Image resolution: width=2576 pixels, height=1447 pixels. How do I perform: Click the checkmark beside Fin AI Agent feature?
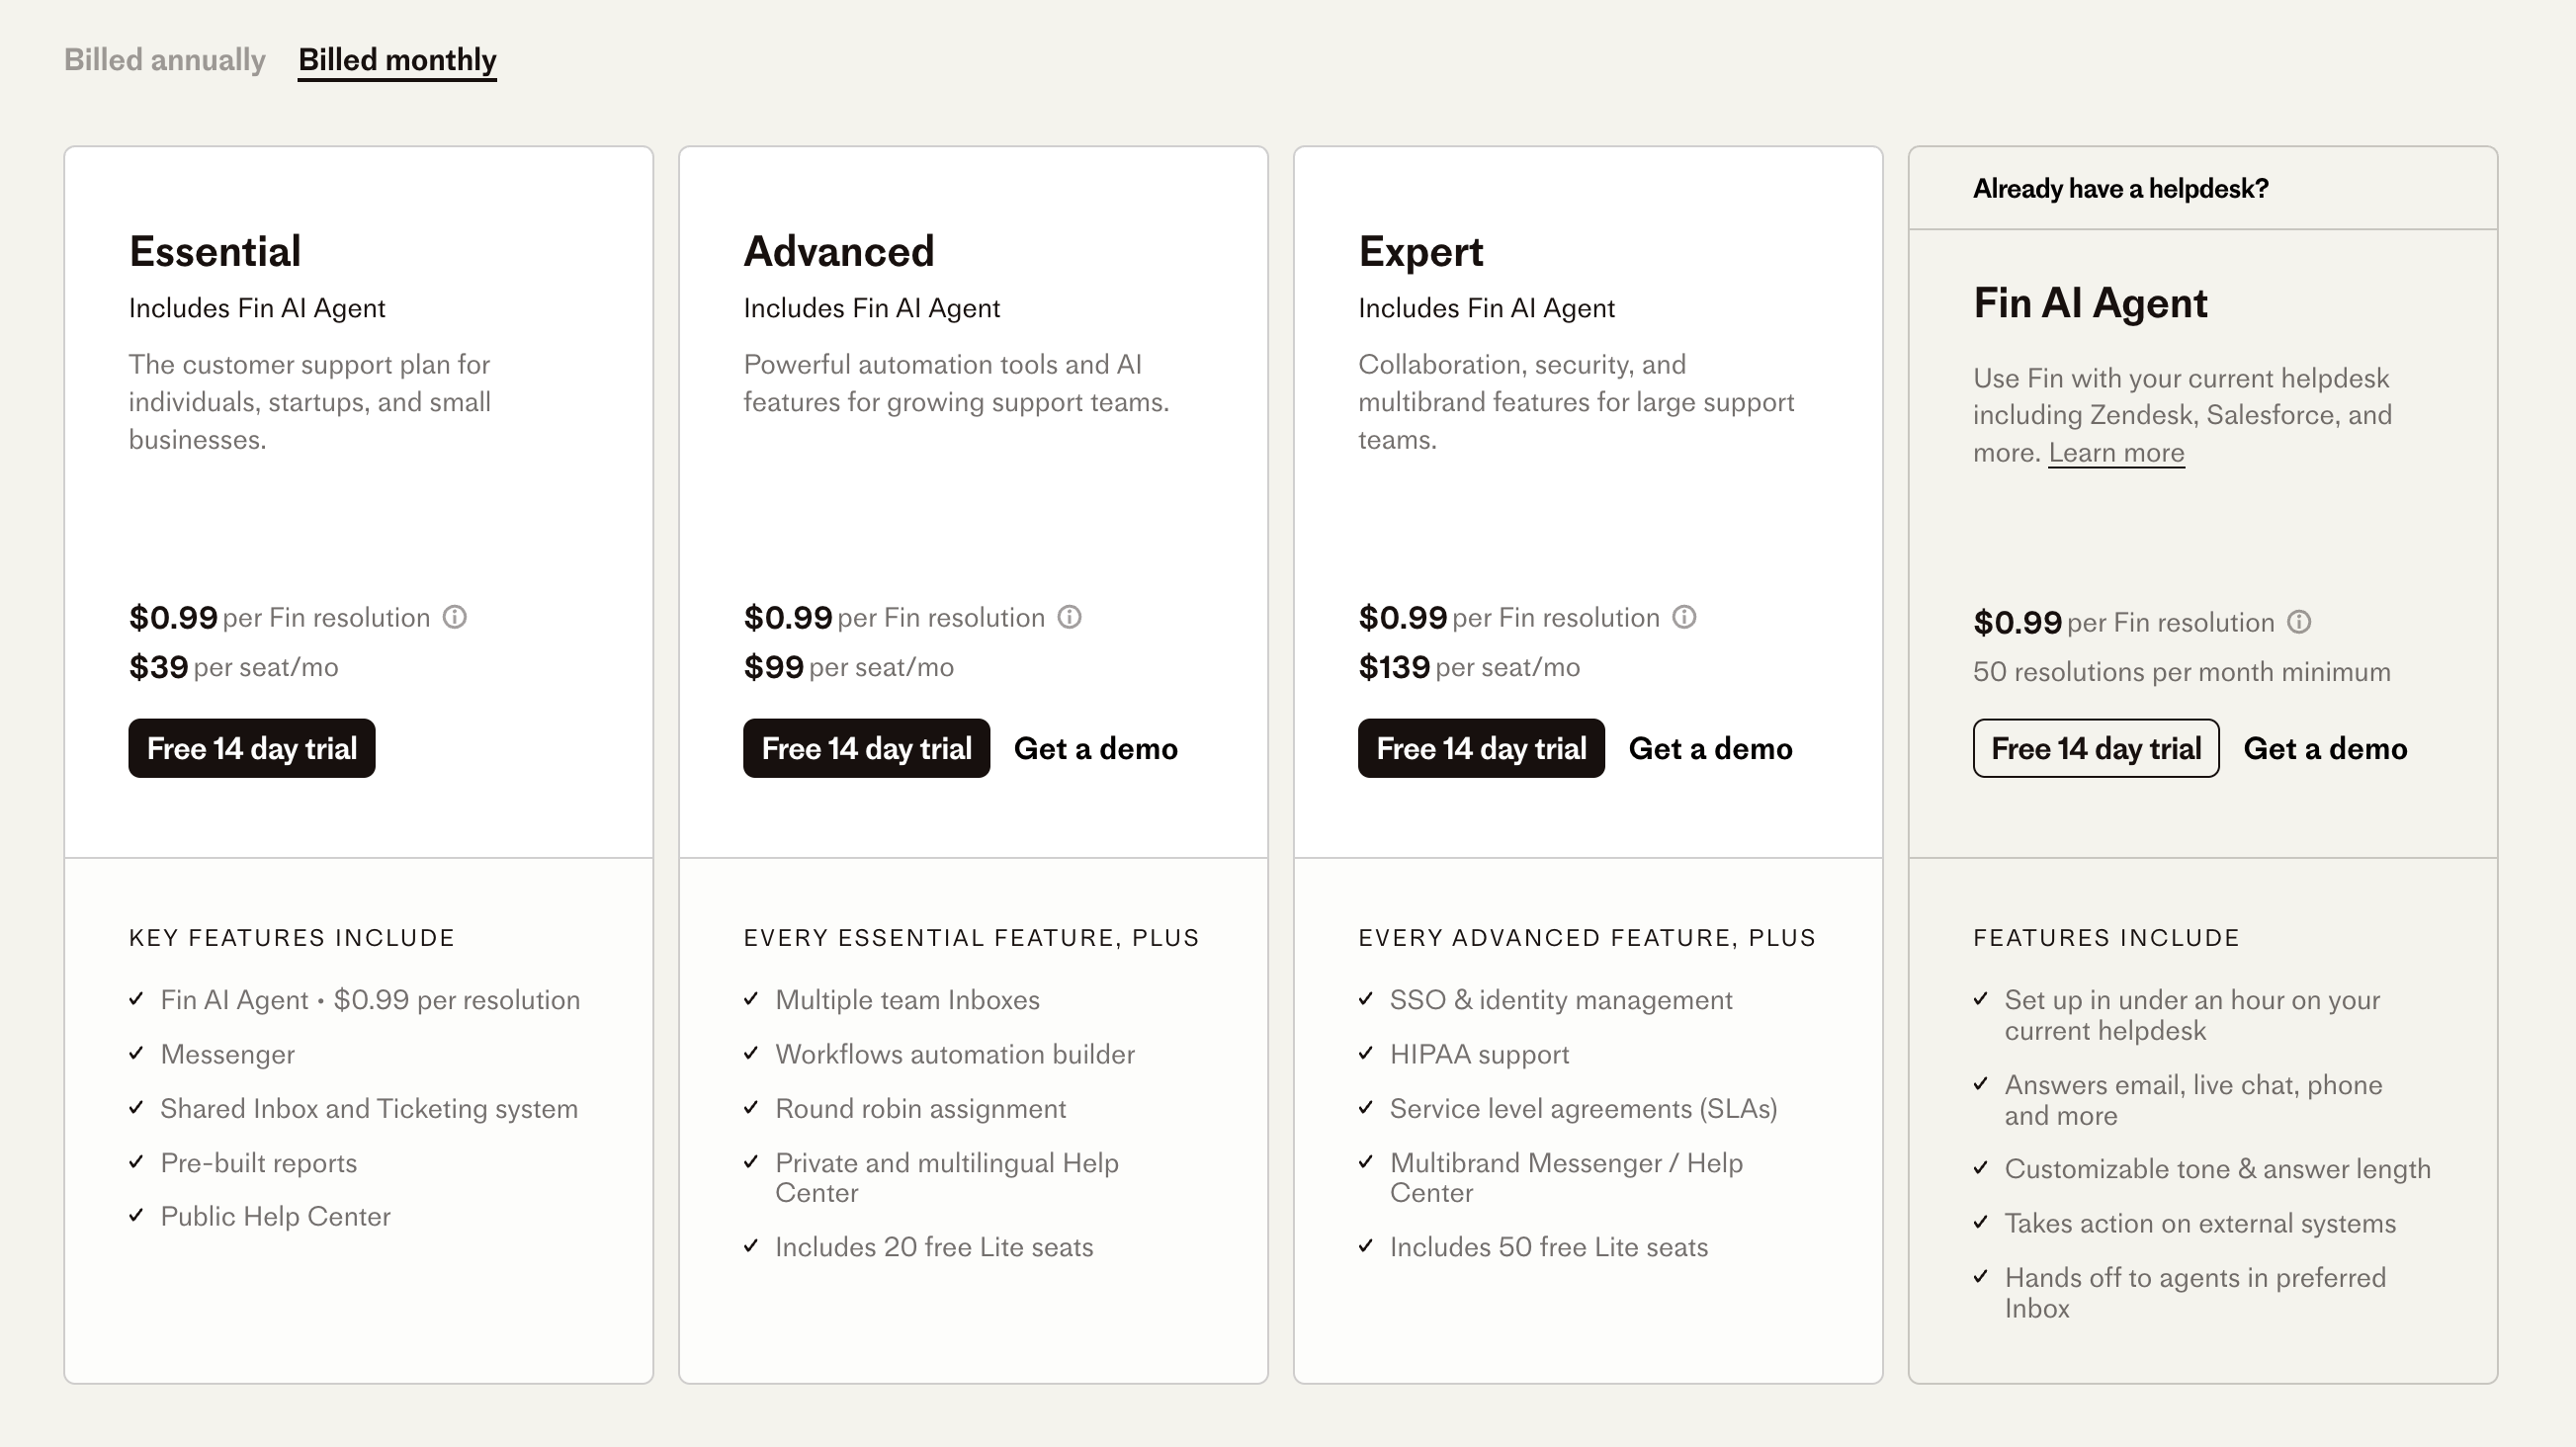point(137,998)
